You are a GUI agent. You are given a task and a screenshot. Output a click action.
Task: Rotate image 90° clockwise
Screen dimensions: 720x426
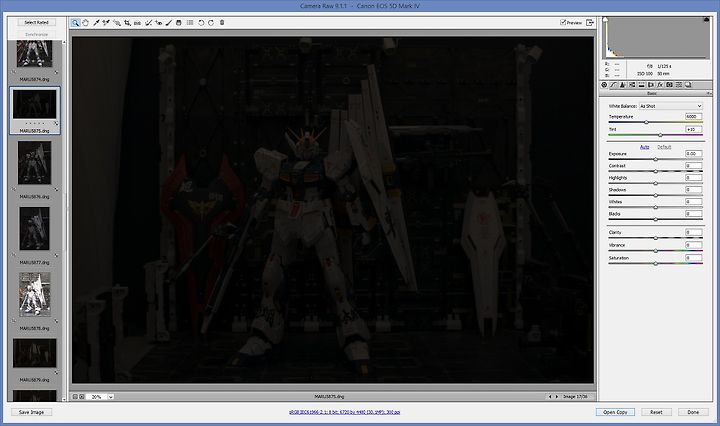pos(211,22)
